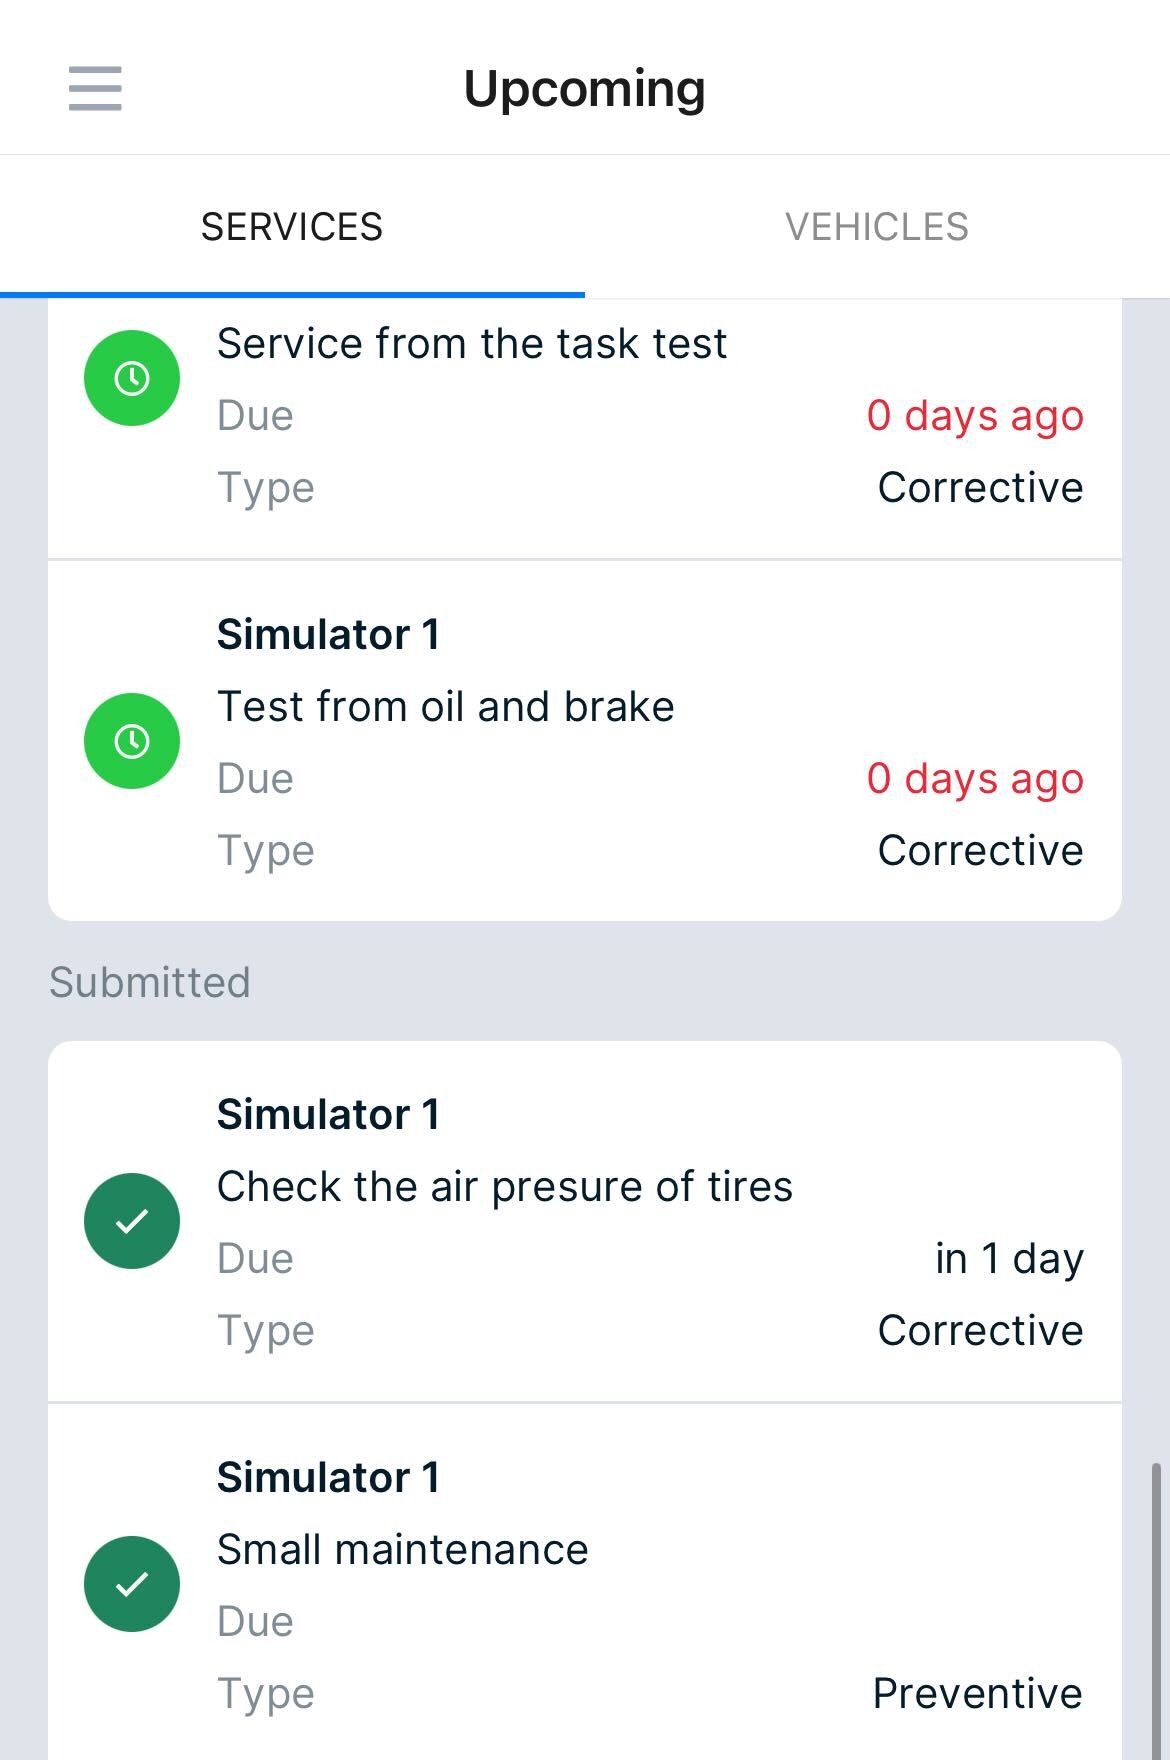This screenshot has width=1170, height=1760.
Task: Tap the green checkmark icon on 'Small maintenance'
Action: [x=131, y=1583]
